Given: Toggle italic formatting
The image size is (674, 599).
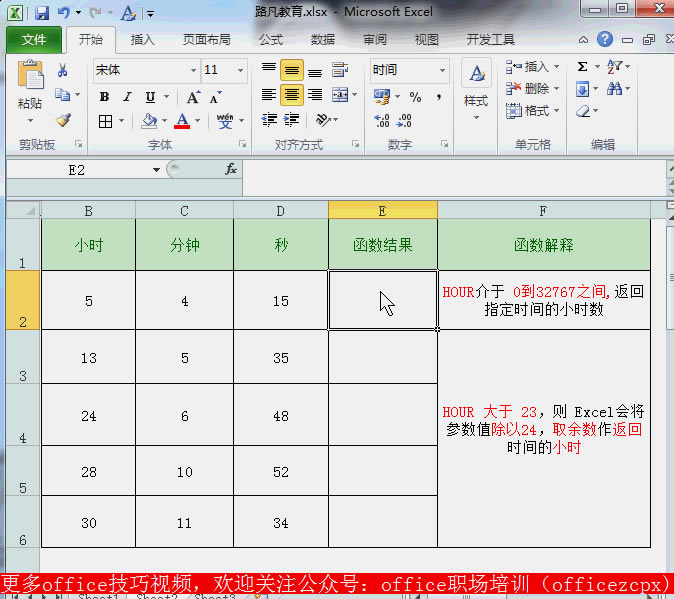Looking at the screenshot, I should (127, 97).
